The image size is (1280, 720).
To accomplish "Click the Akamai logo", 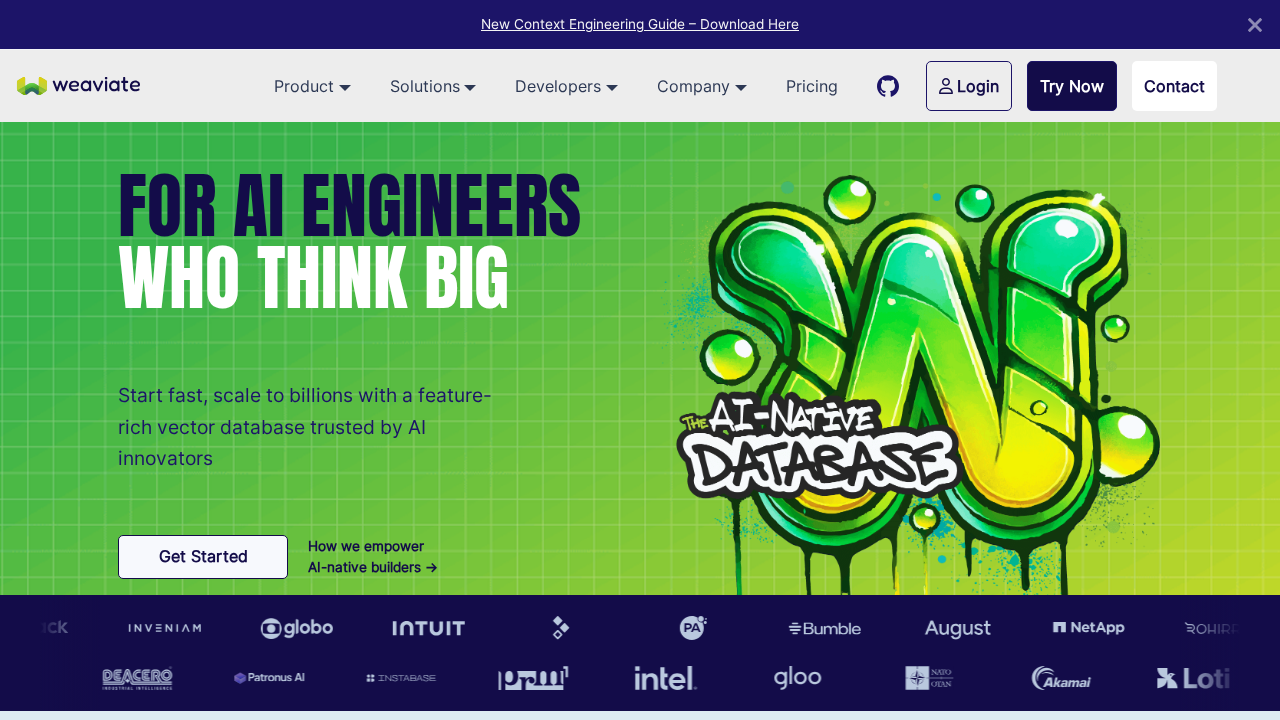I will (1061, 679).
